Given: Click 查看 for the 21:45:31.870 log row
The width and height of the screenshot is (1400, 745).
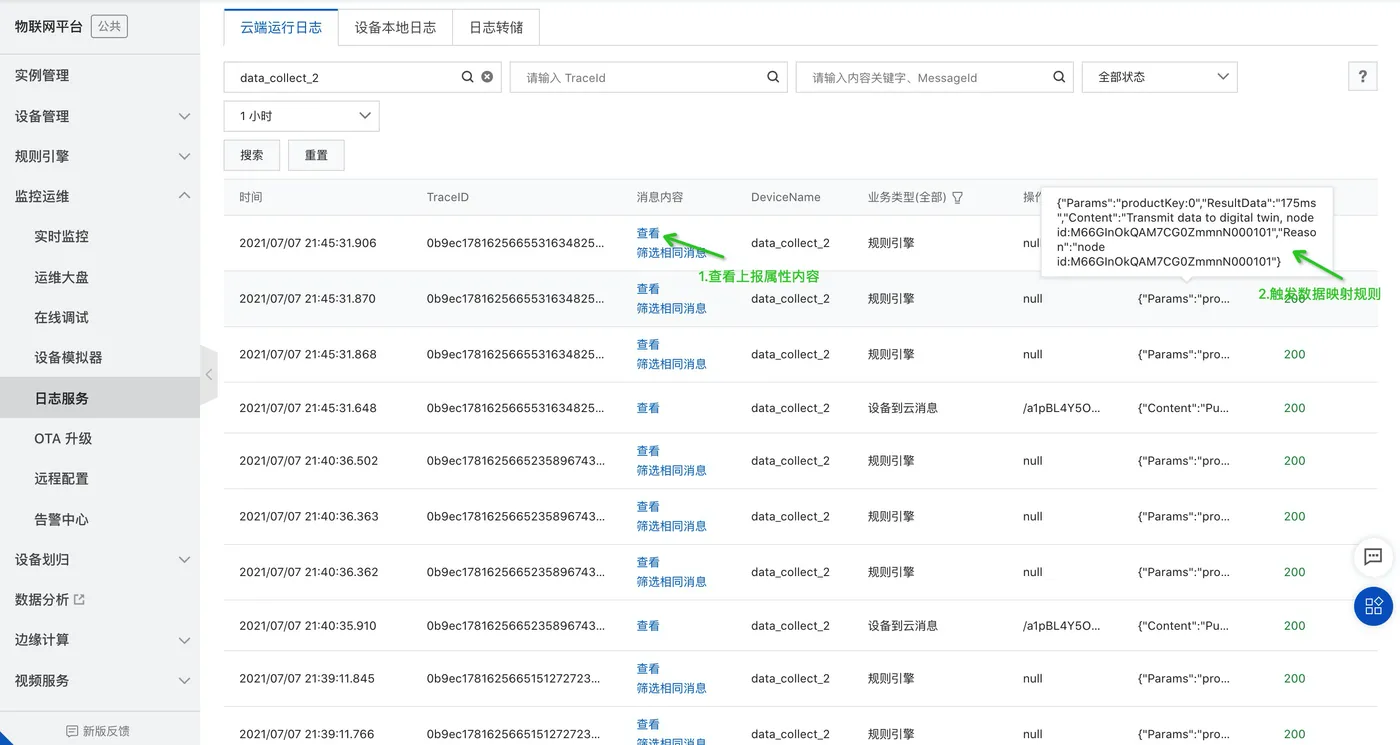Looking at the screenshot, I should (648, 289).
